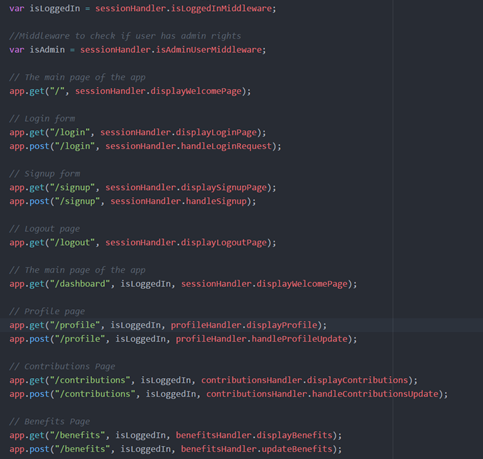483x459 pixels.
Task: Click the '// Benefits Page' comment
Action: (x=50, y=422)
